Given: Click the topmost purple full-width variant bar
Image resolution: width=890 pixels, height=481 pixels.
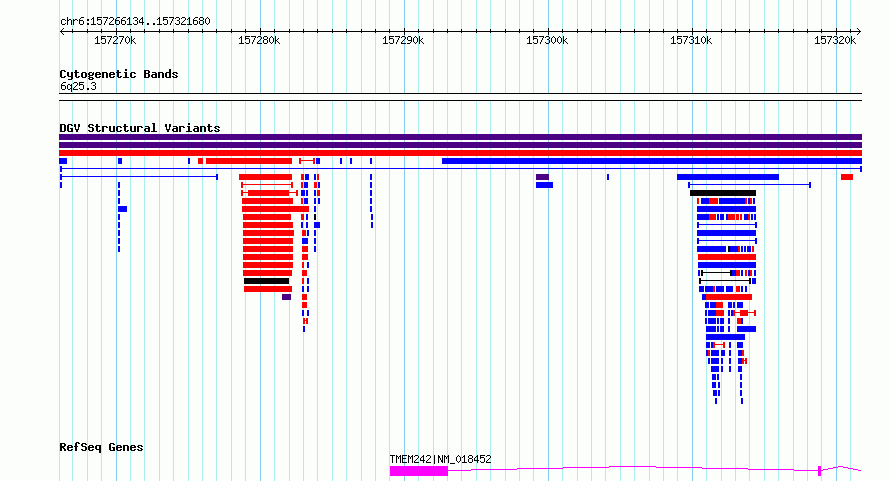Looking at the screenshot, I should coord(460,137).
